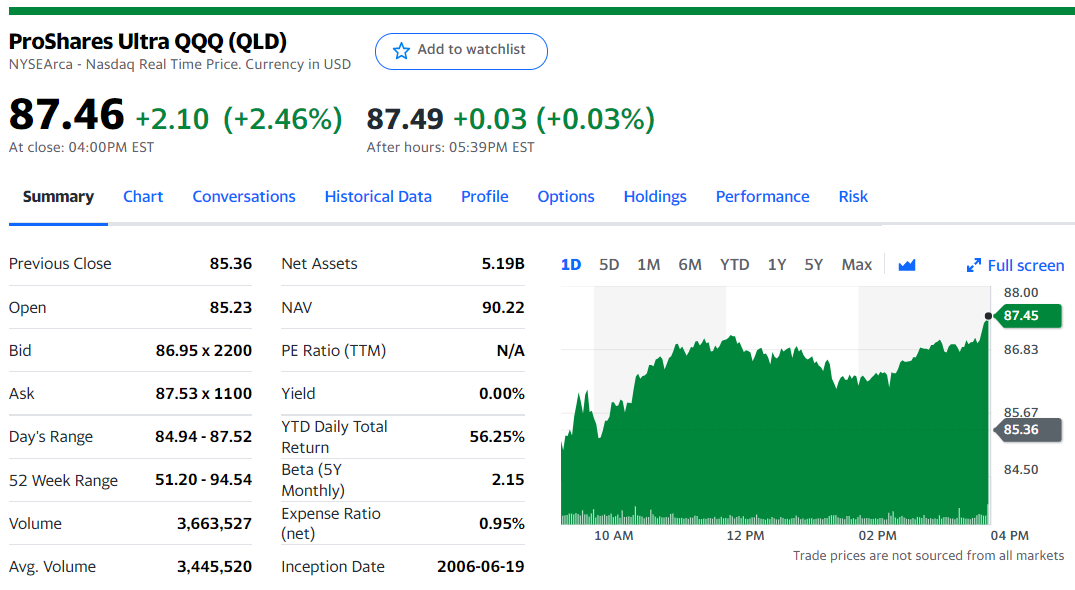The width and height of the screenshot is (1075, 590).
Task: Click the Yield value 0.00%
Action: click(502, 394)
